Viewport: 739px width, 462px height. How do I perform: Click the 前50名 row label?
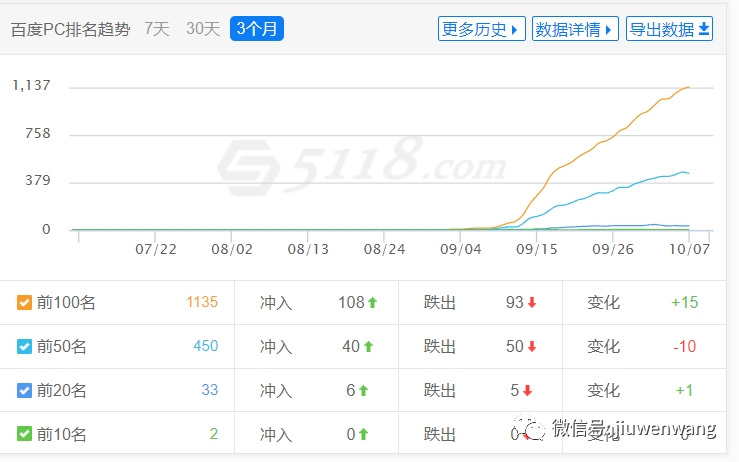61,346
